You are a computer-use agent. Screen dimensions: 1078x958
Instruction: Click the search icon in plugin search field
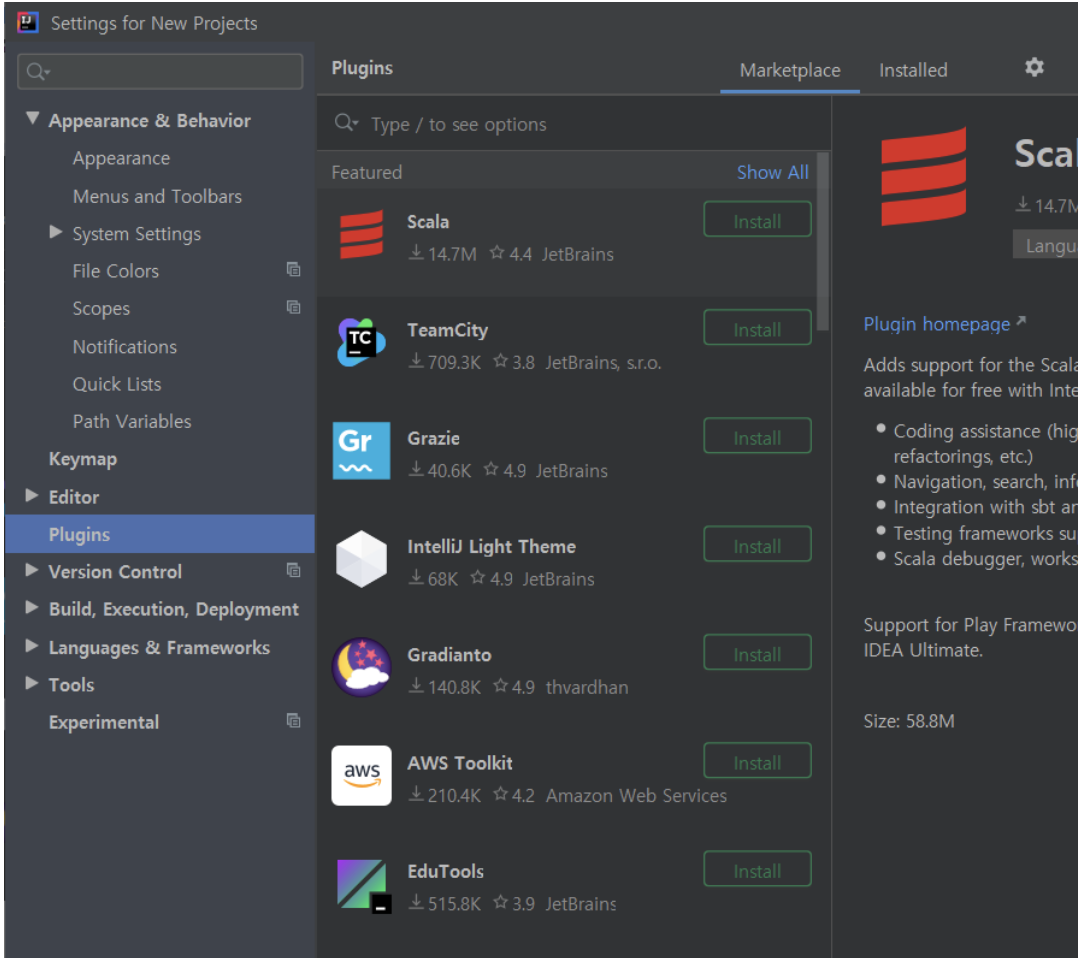tap(346, 124)
